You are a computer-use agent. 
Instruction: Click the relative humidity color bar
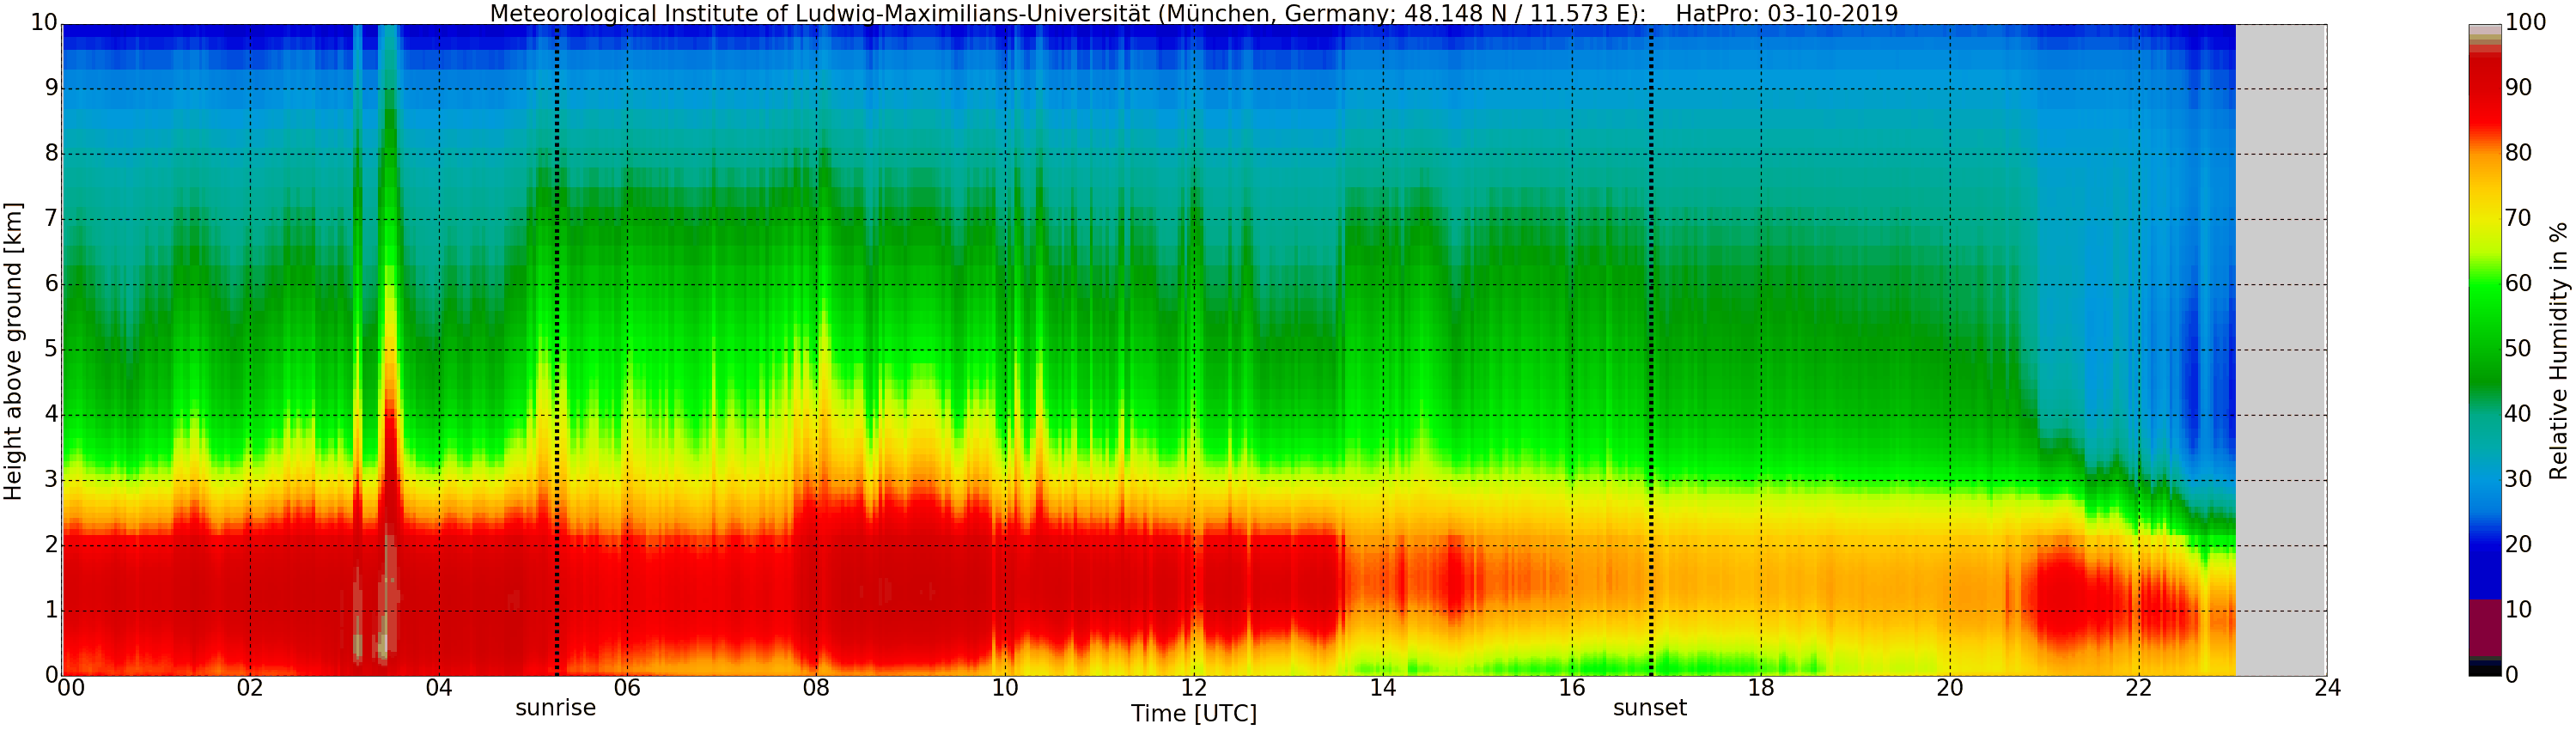(2485, 350)
